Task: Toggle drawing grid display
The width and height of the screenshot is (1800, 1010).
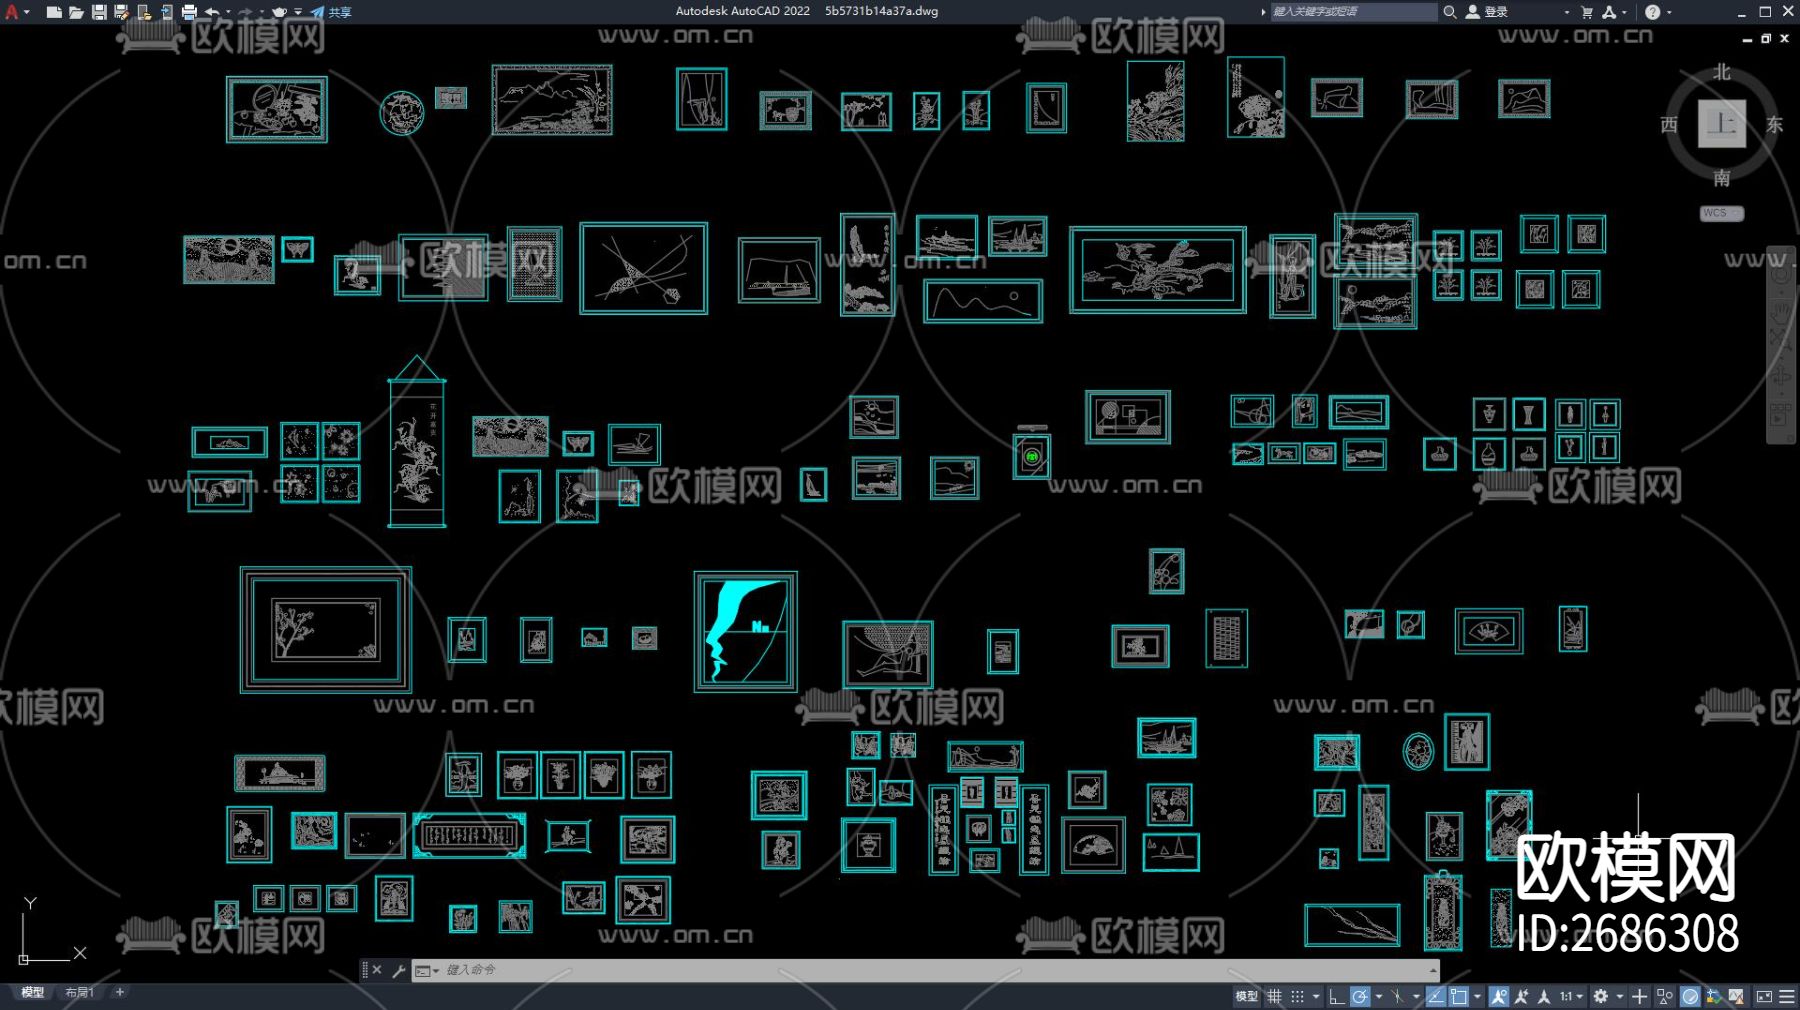Action: point(1274,996)
